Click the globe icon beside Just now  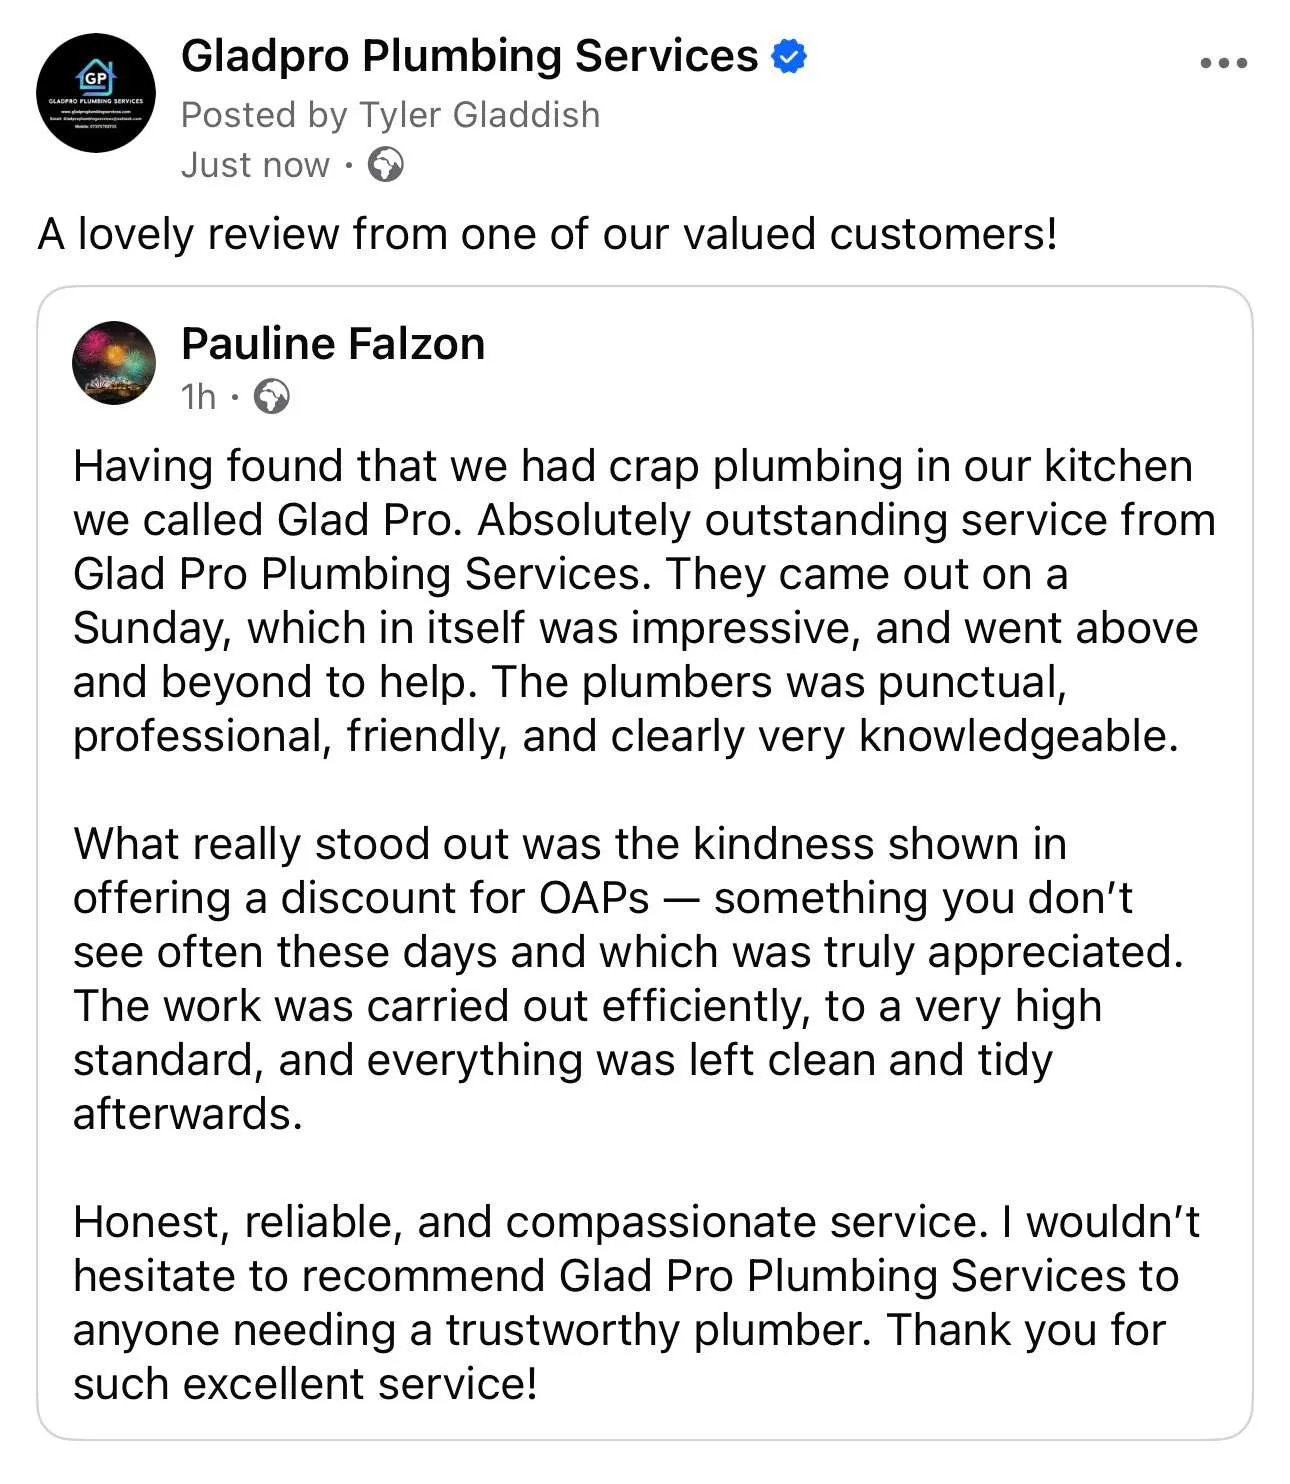click(x=385, y=164)
